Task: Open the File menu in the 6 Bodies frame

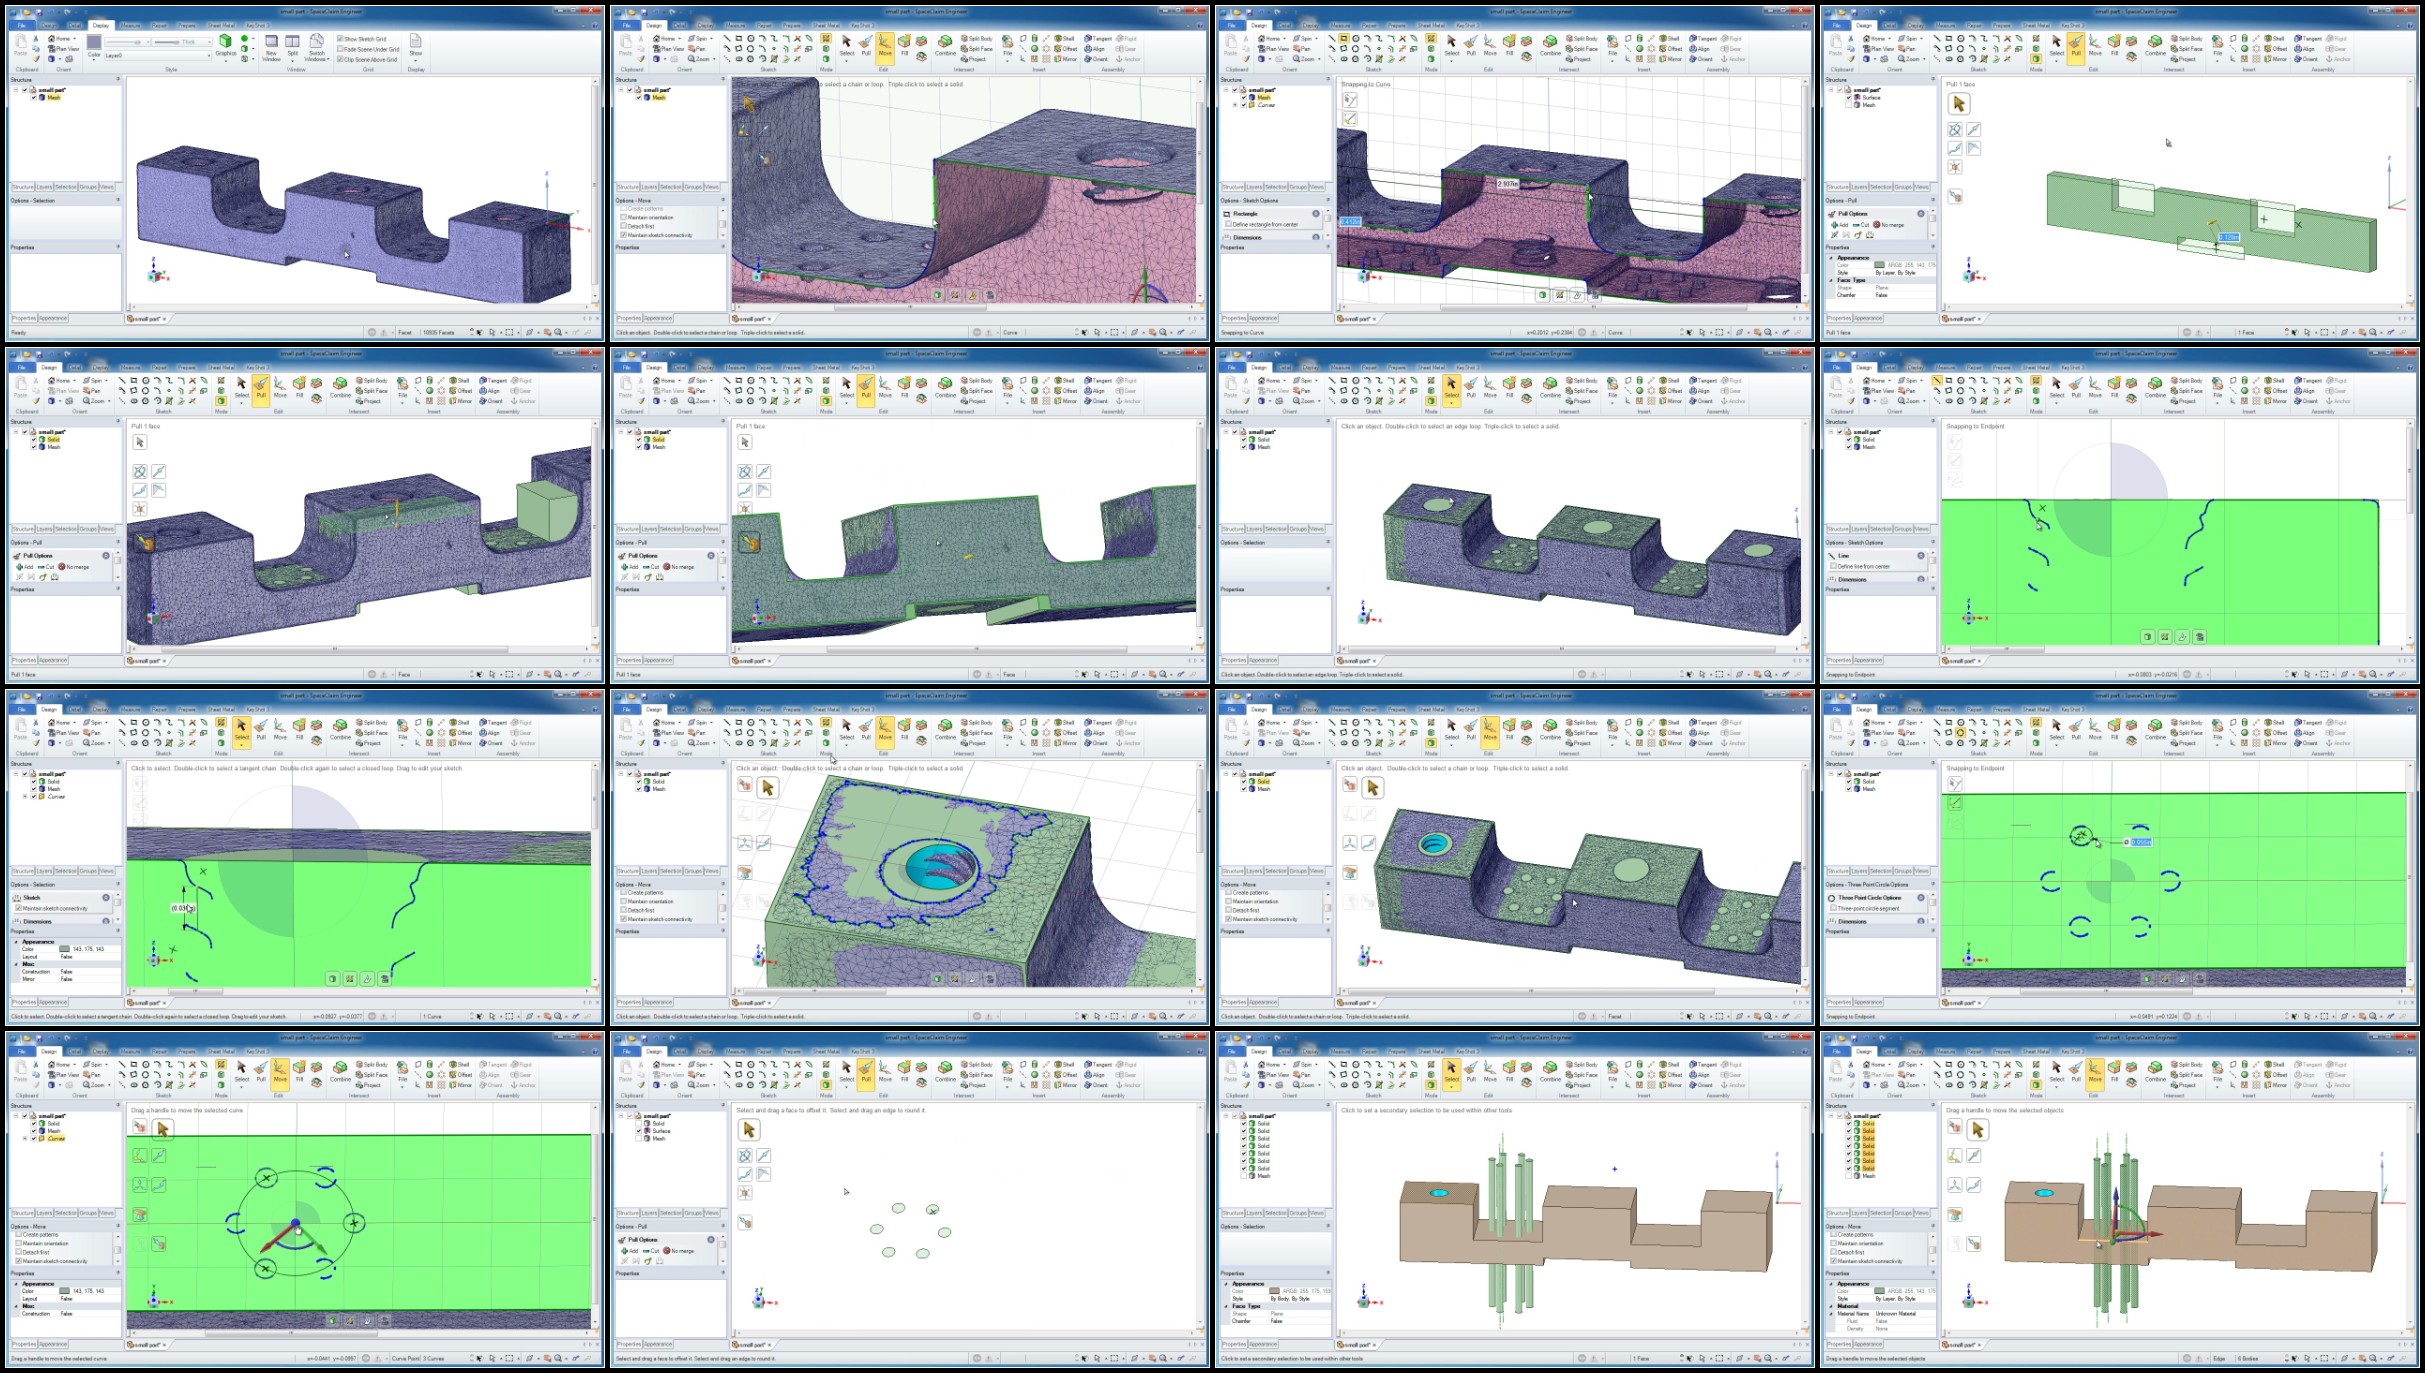Action: pyautogui.click(x=1836, y=1051)
